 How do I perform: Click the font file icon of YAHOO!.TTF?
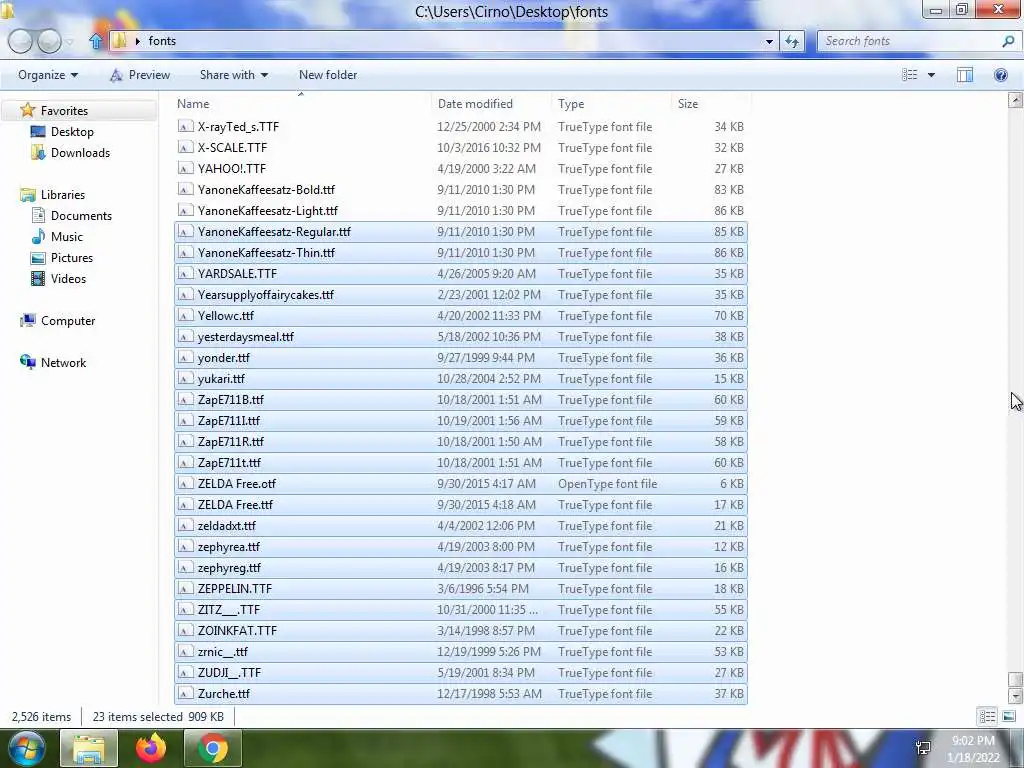pyautogui.click(x=185, y=168)
